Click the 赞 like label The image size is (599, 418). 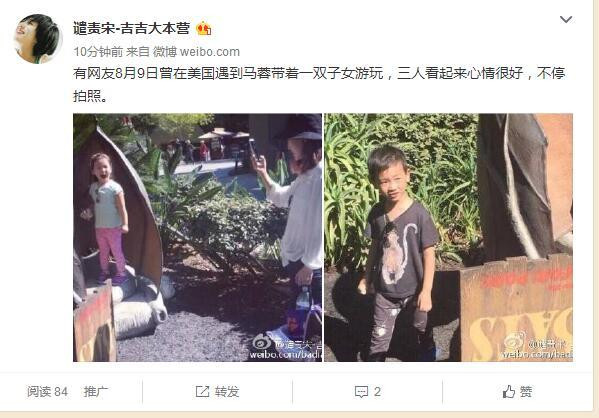[x=526, y=392]
